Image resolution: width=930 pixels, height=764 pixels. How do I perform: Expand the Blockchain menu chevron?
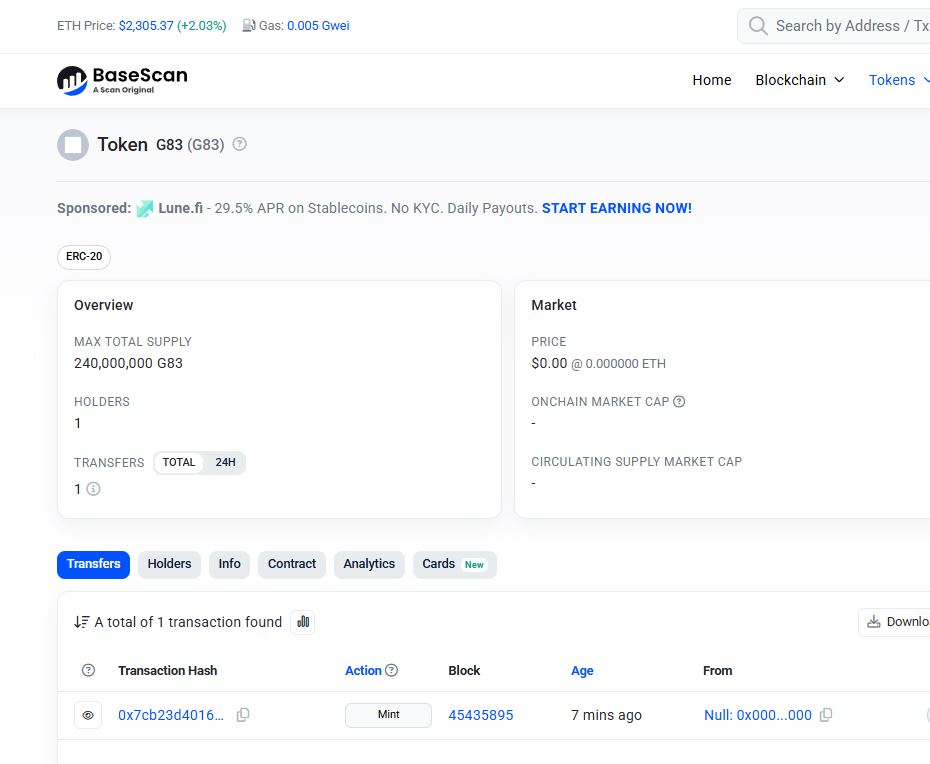tap(839, 80)
